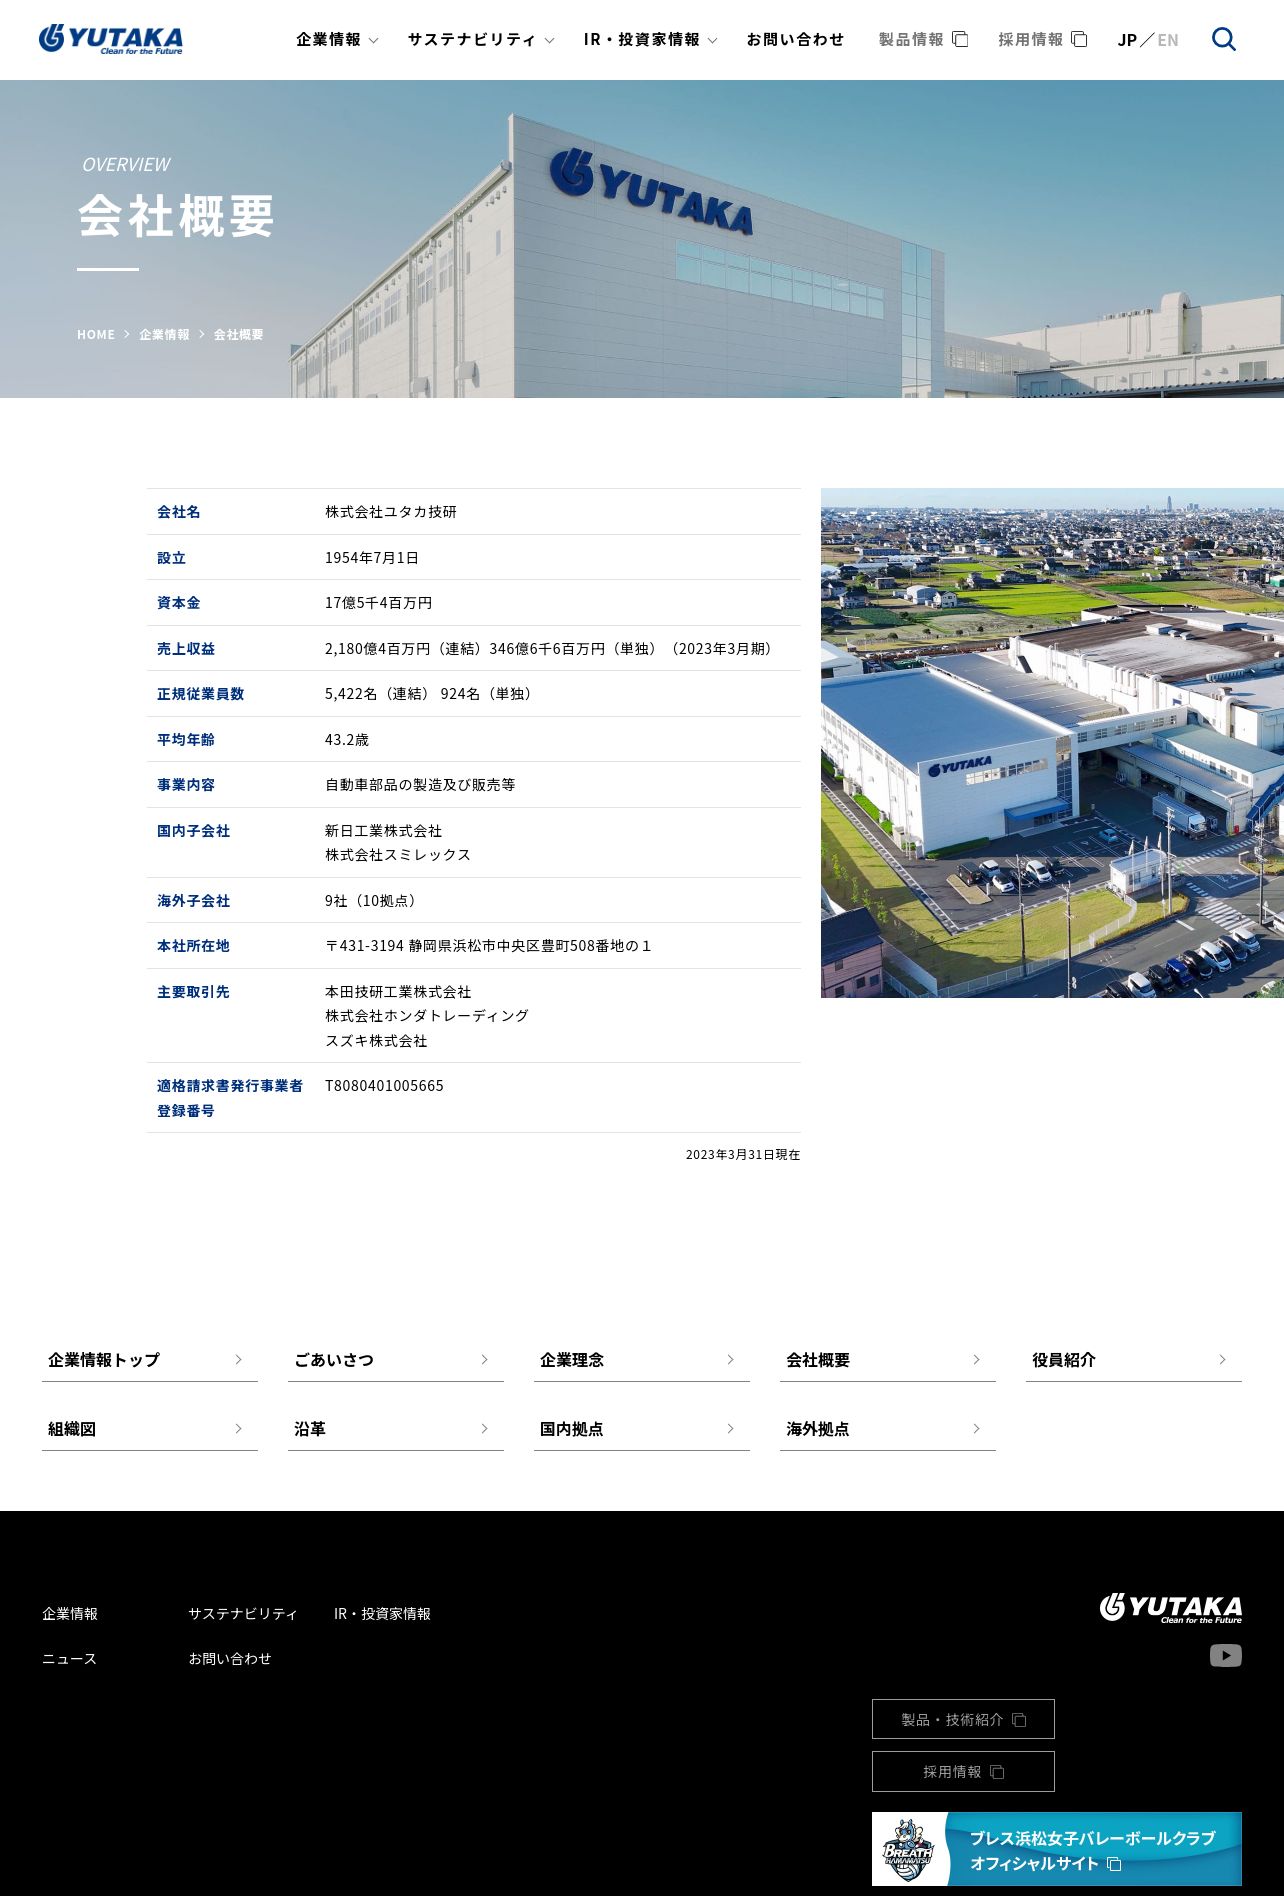Open the 企業情報トップ link
Viewport: 1284px width, 1896px height.
[x=150, y=1360]
